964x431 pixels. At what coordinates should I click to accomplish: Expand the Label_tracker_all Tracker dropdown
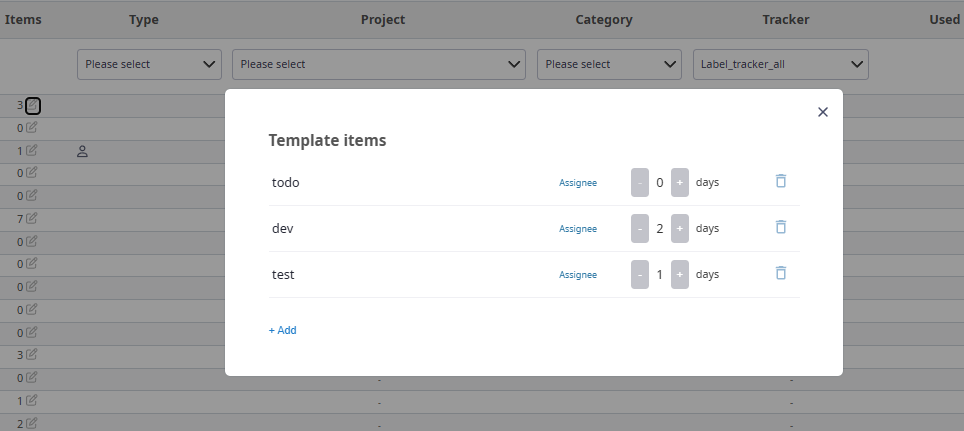tap(780, 64)
